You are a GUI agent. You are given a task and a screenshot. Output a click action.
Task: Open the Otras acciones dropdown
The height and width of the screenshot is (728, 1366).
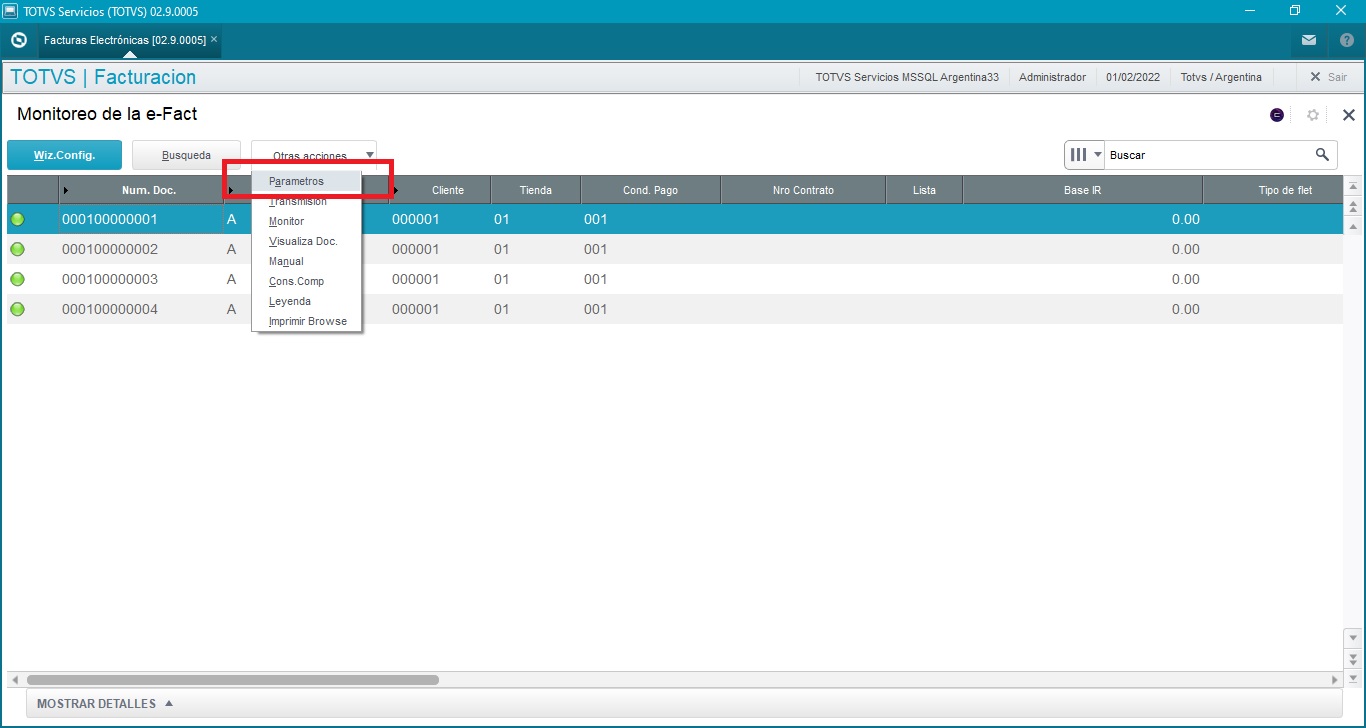314,155
